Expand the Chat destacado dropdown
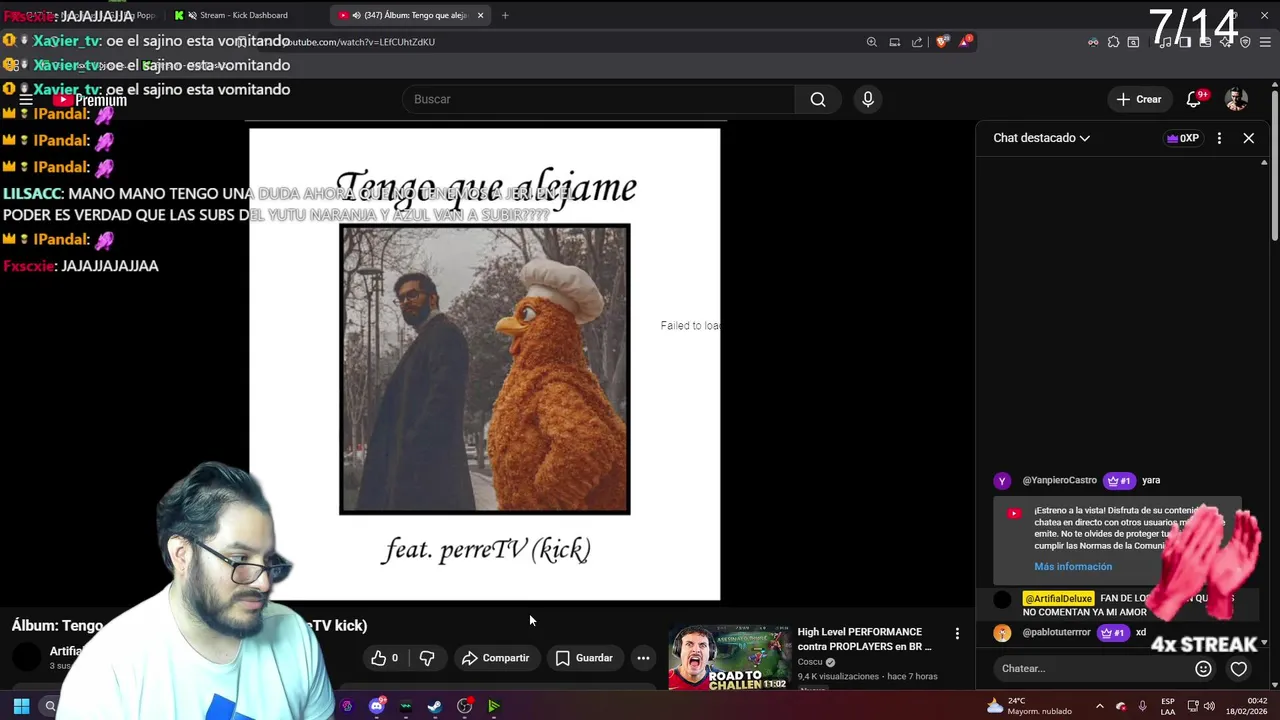The image size is (1280, 720). [1041, 138]
